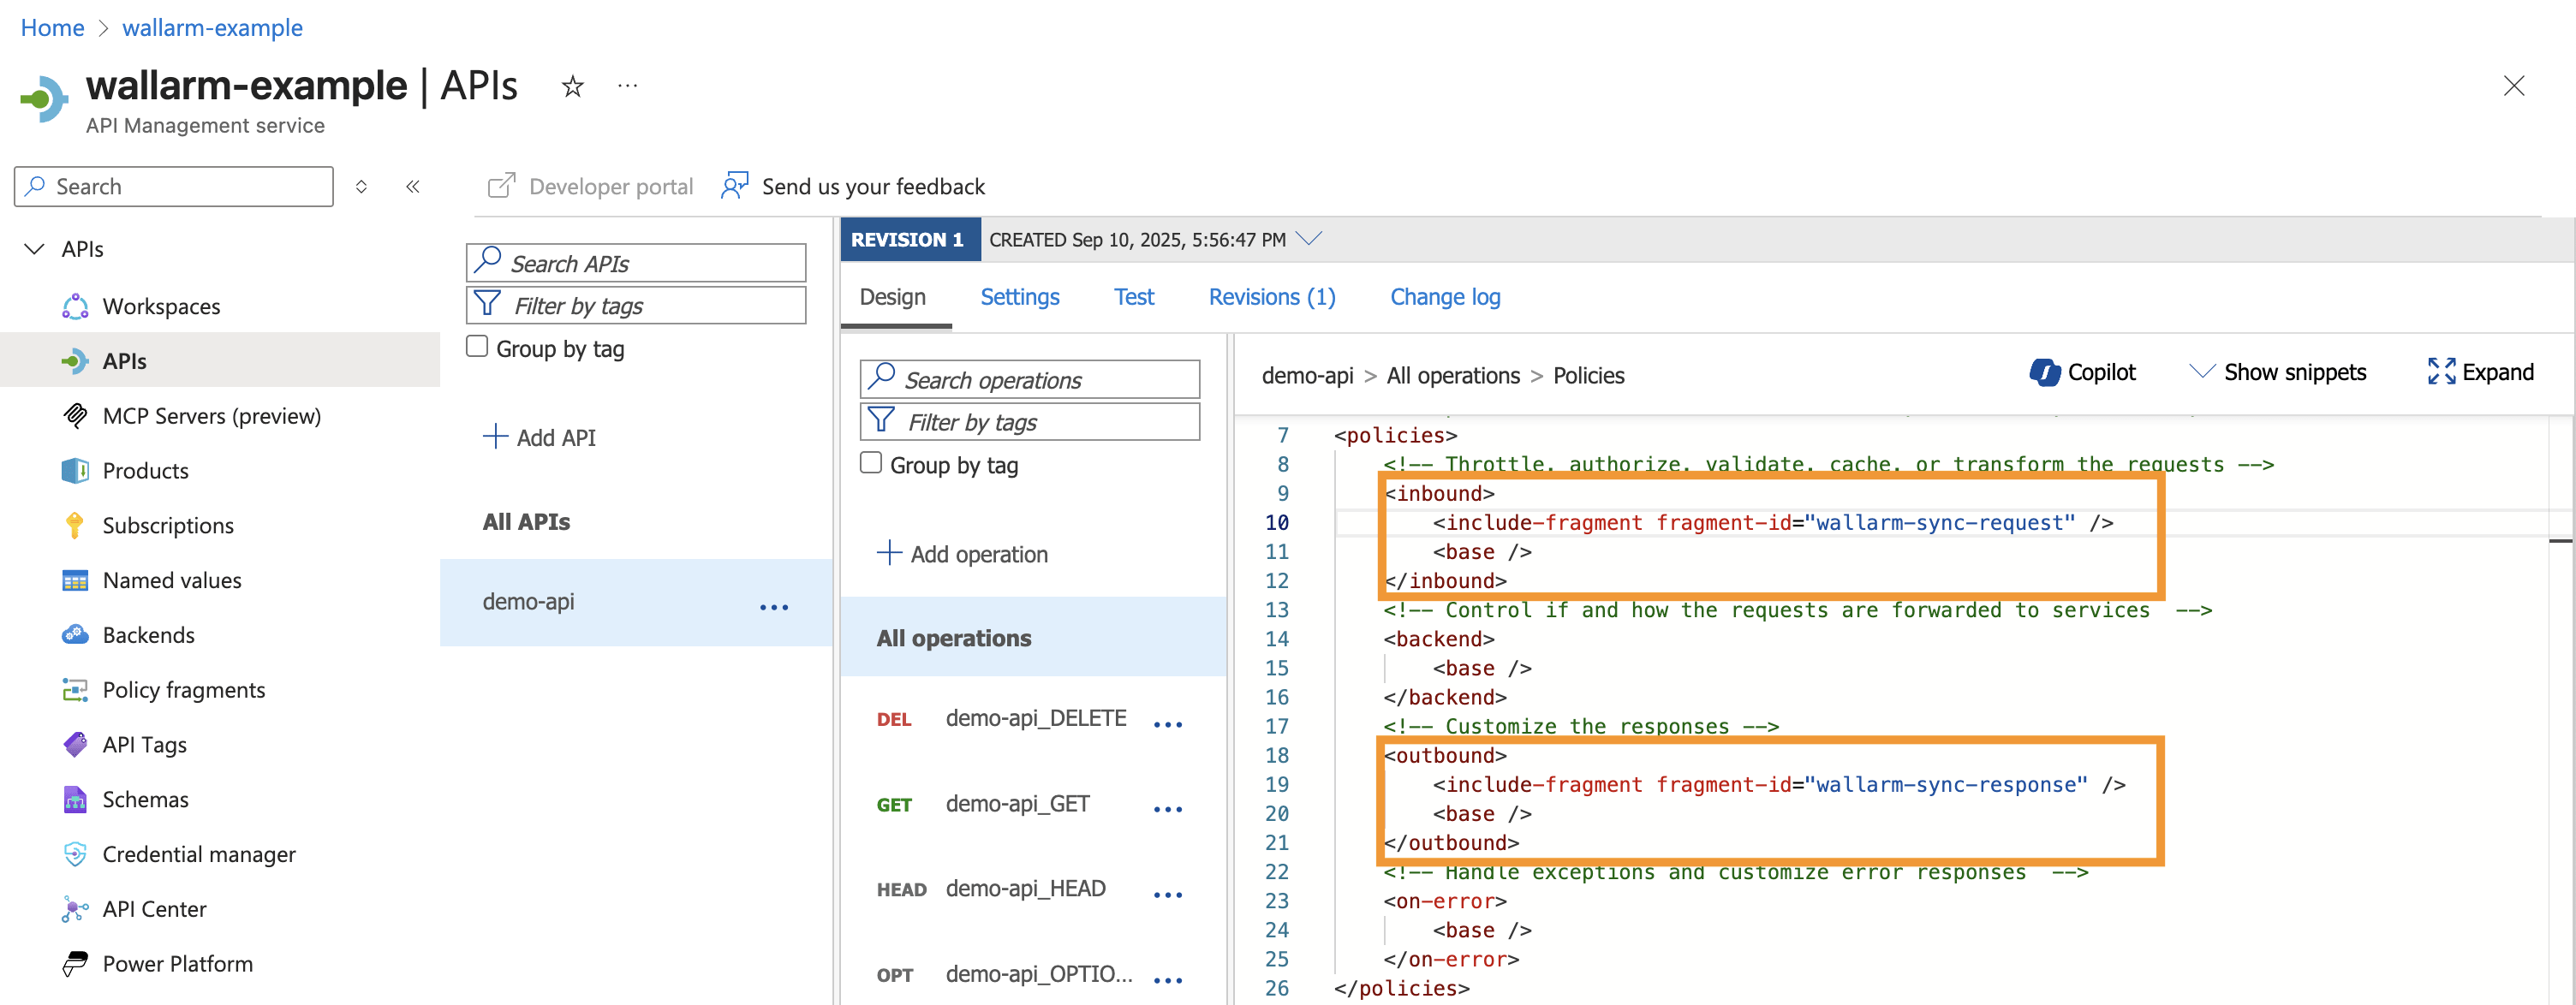Enable Group by tag for operations
Viewport: 2576px width, 1005px height.
pos(871,462)
